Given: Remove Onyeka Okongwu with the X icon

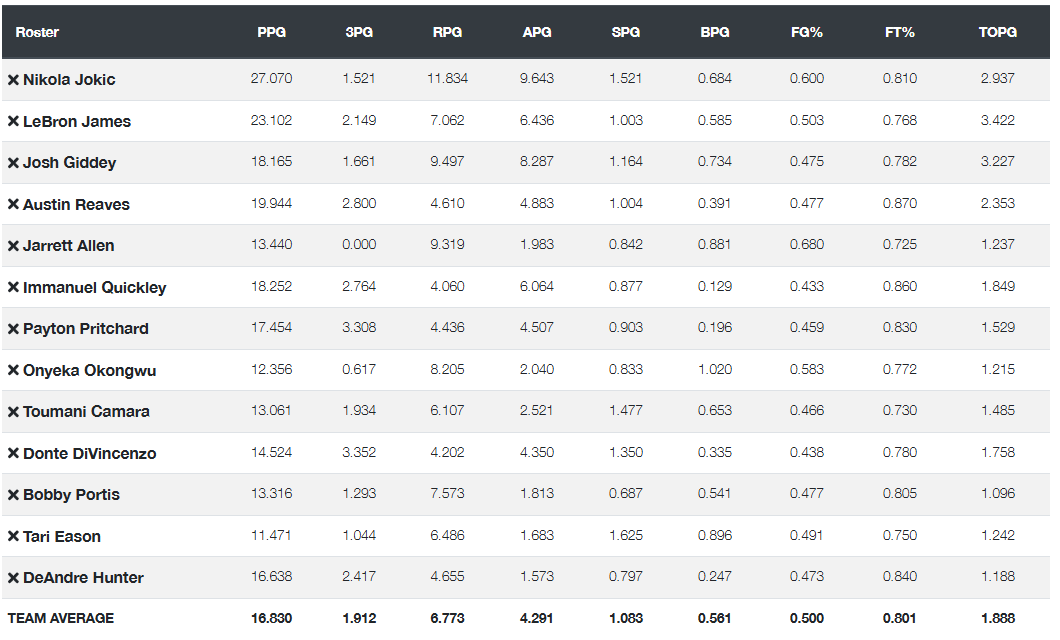Looking at the screenshot, I should tap(14, 371).
